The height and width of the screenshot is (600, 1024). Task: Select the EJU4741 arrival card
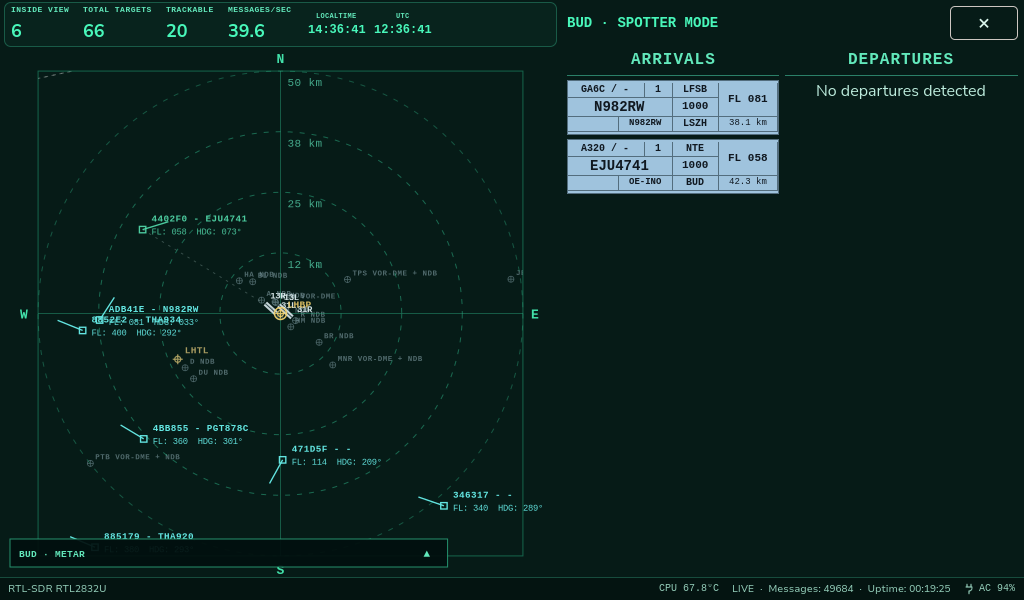(x=673, y=166)
